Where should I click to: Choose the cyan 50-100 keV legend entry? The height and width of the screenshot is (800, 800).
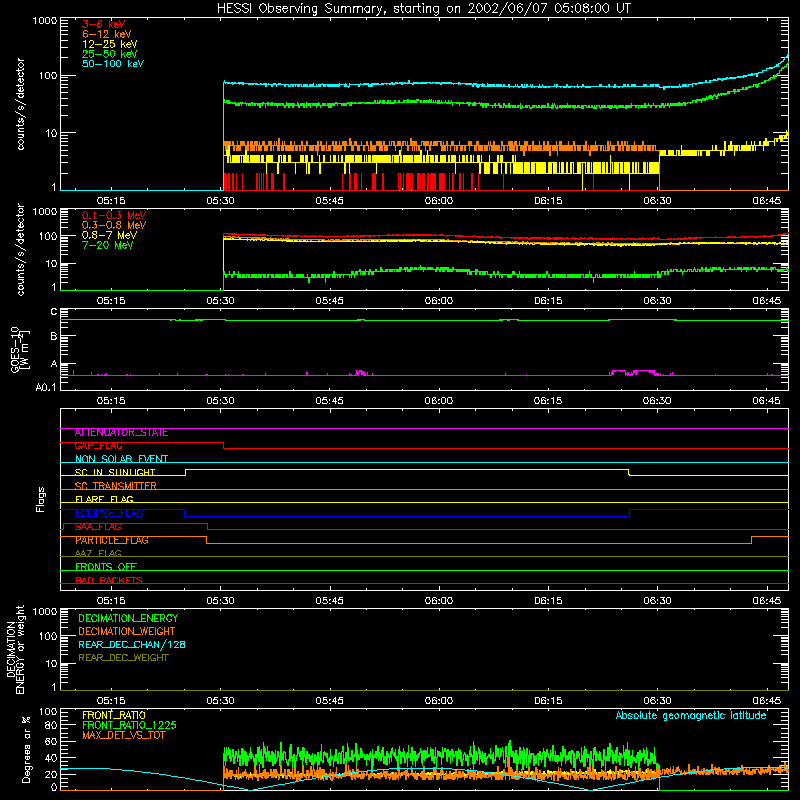(113, 64)
